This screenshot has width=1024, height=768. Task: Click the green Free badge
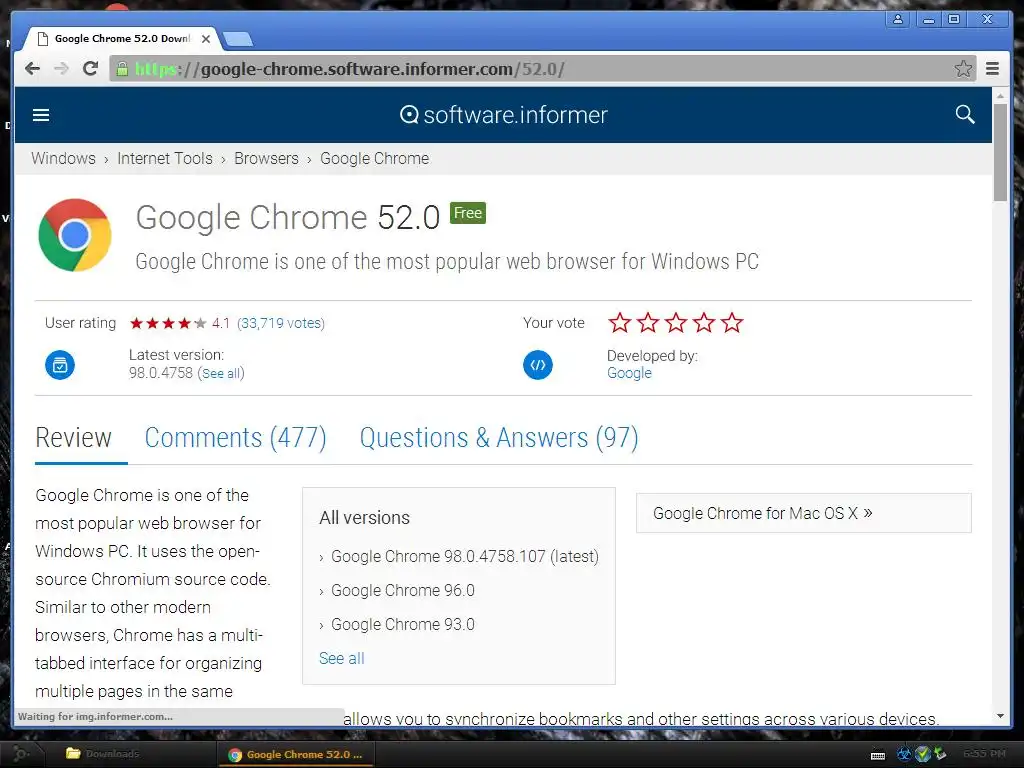[x=468, y=213]
